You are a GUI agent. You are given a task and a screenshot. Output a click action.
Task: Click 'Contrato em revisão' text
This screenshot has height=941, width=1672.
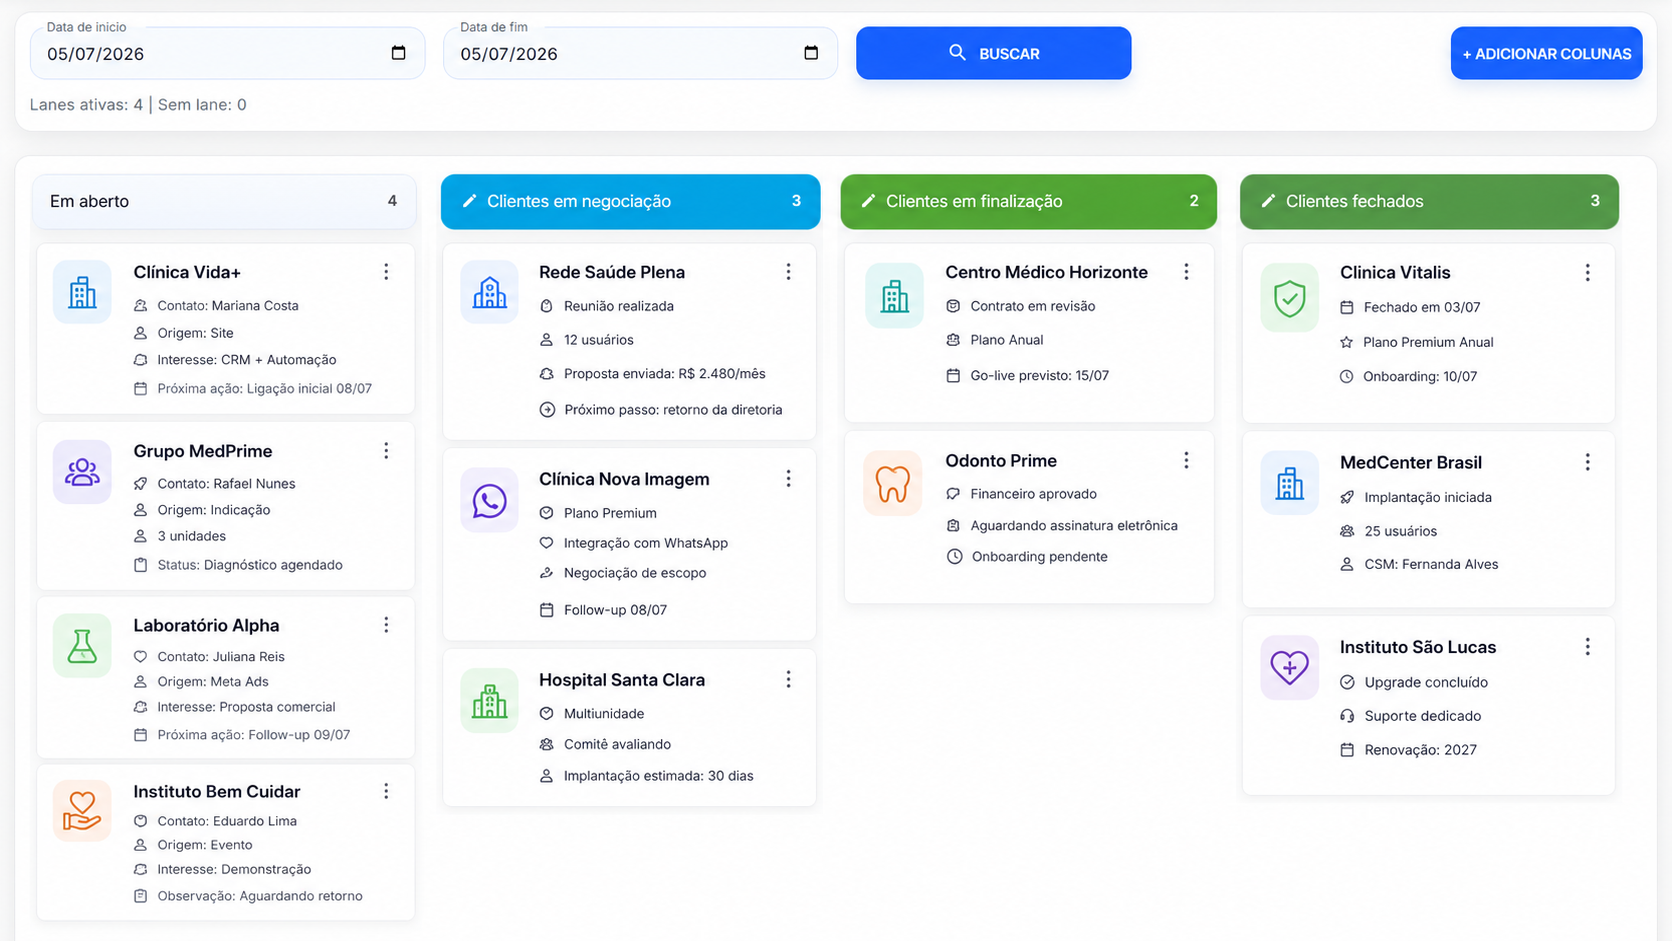1032,306
